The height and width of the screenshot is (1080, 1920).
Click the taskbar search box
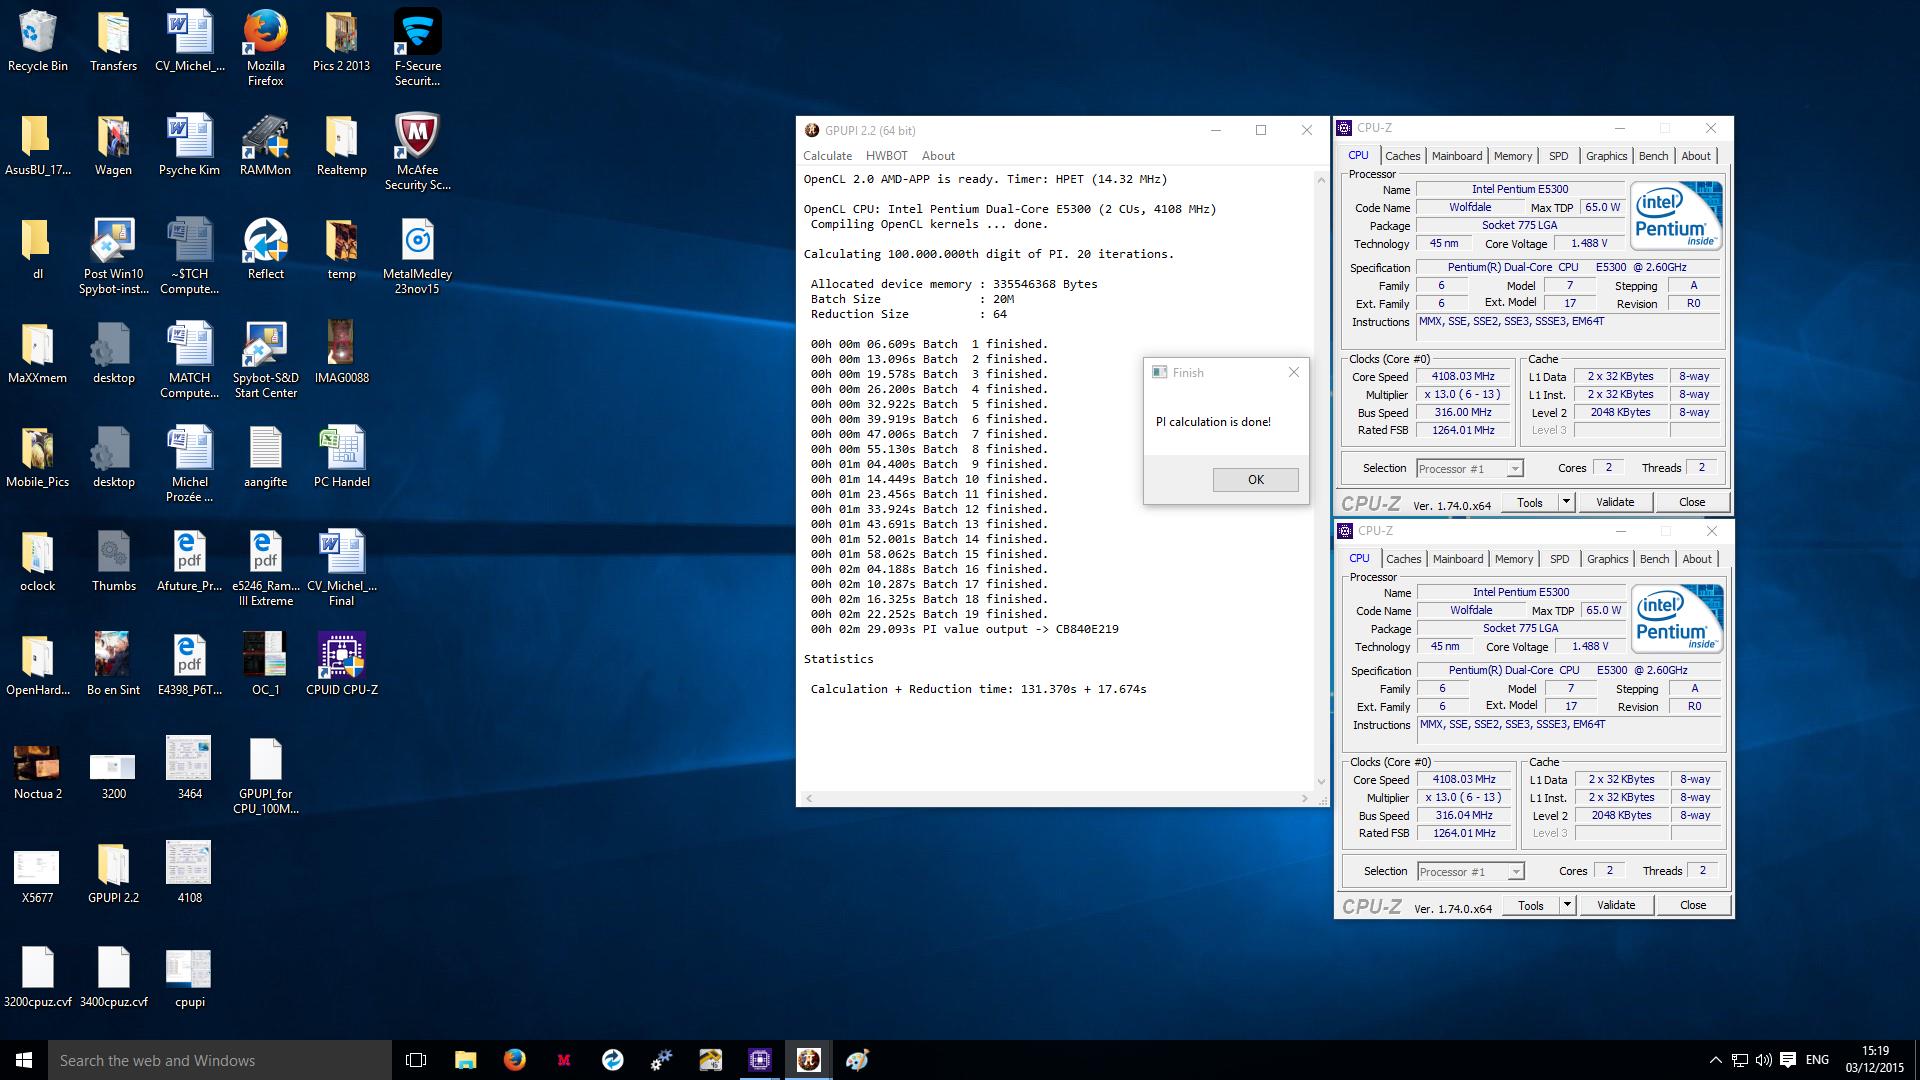pos(220,1060)
